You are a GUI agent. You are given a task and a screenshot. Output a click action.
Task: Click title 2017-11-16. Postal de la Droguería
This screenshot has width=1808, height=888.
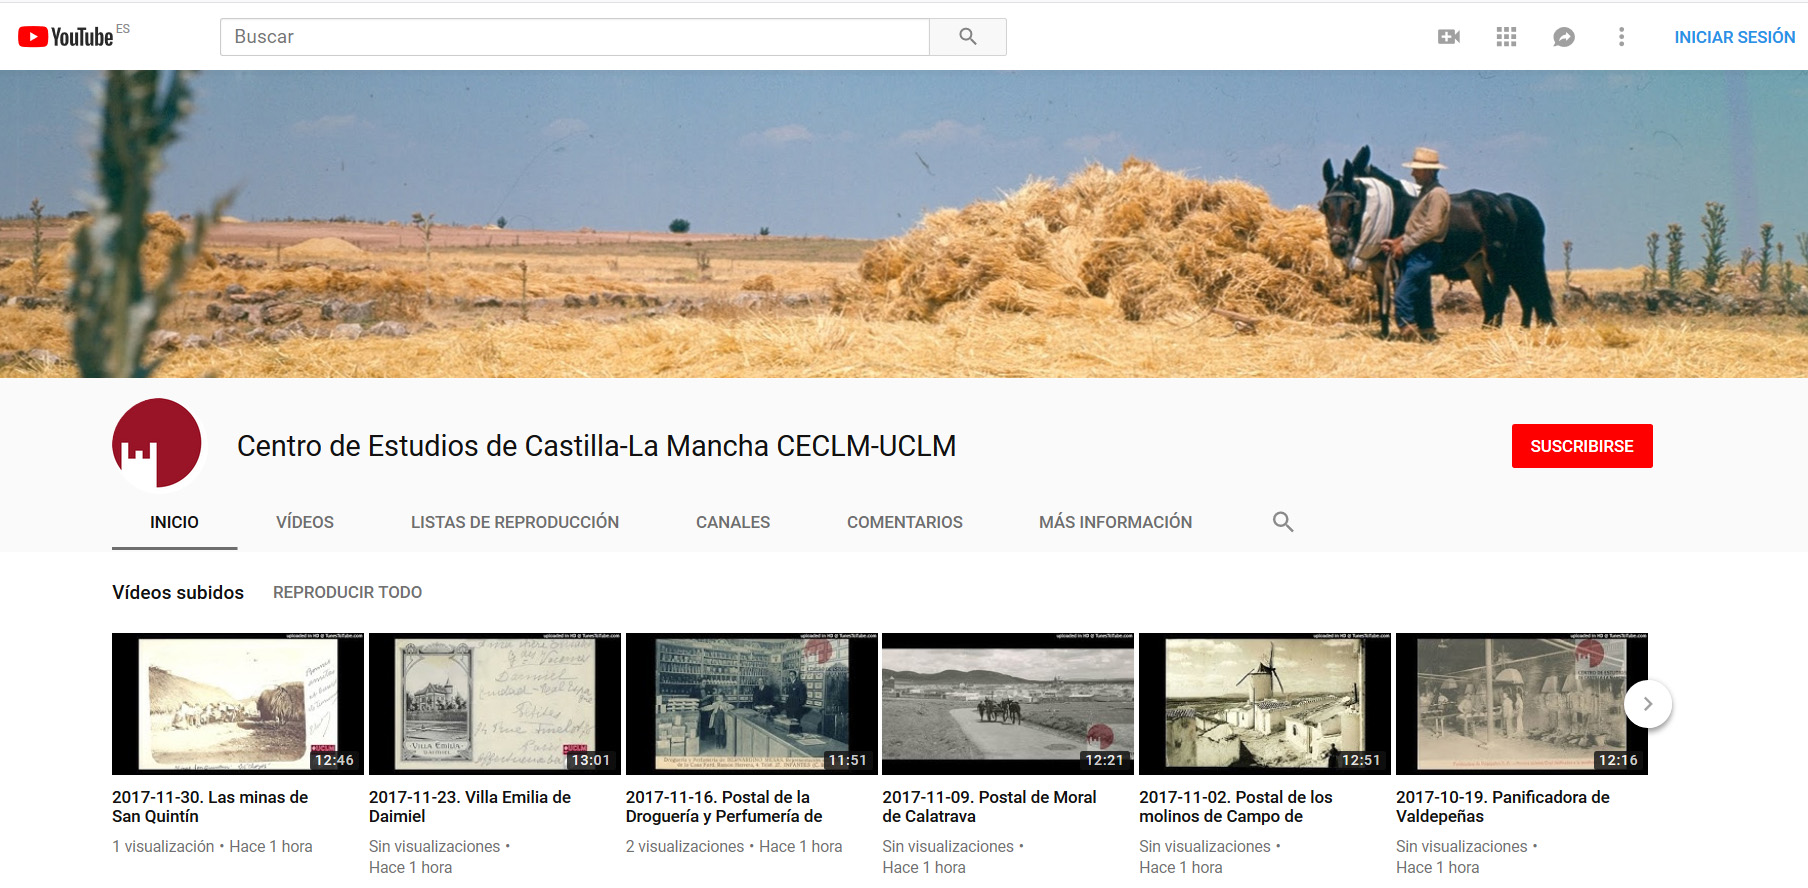[x=724, y=807]
